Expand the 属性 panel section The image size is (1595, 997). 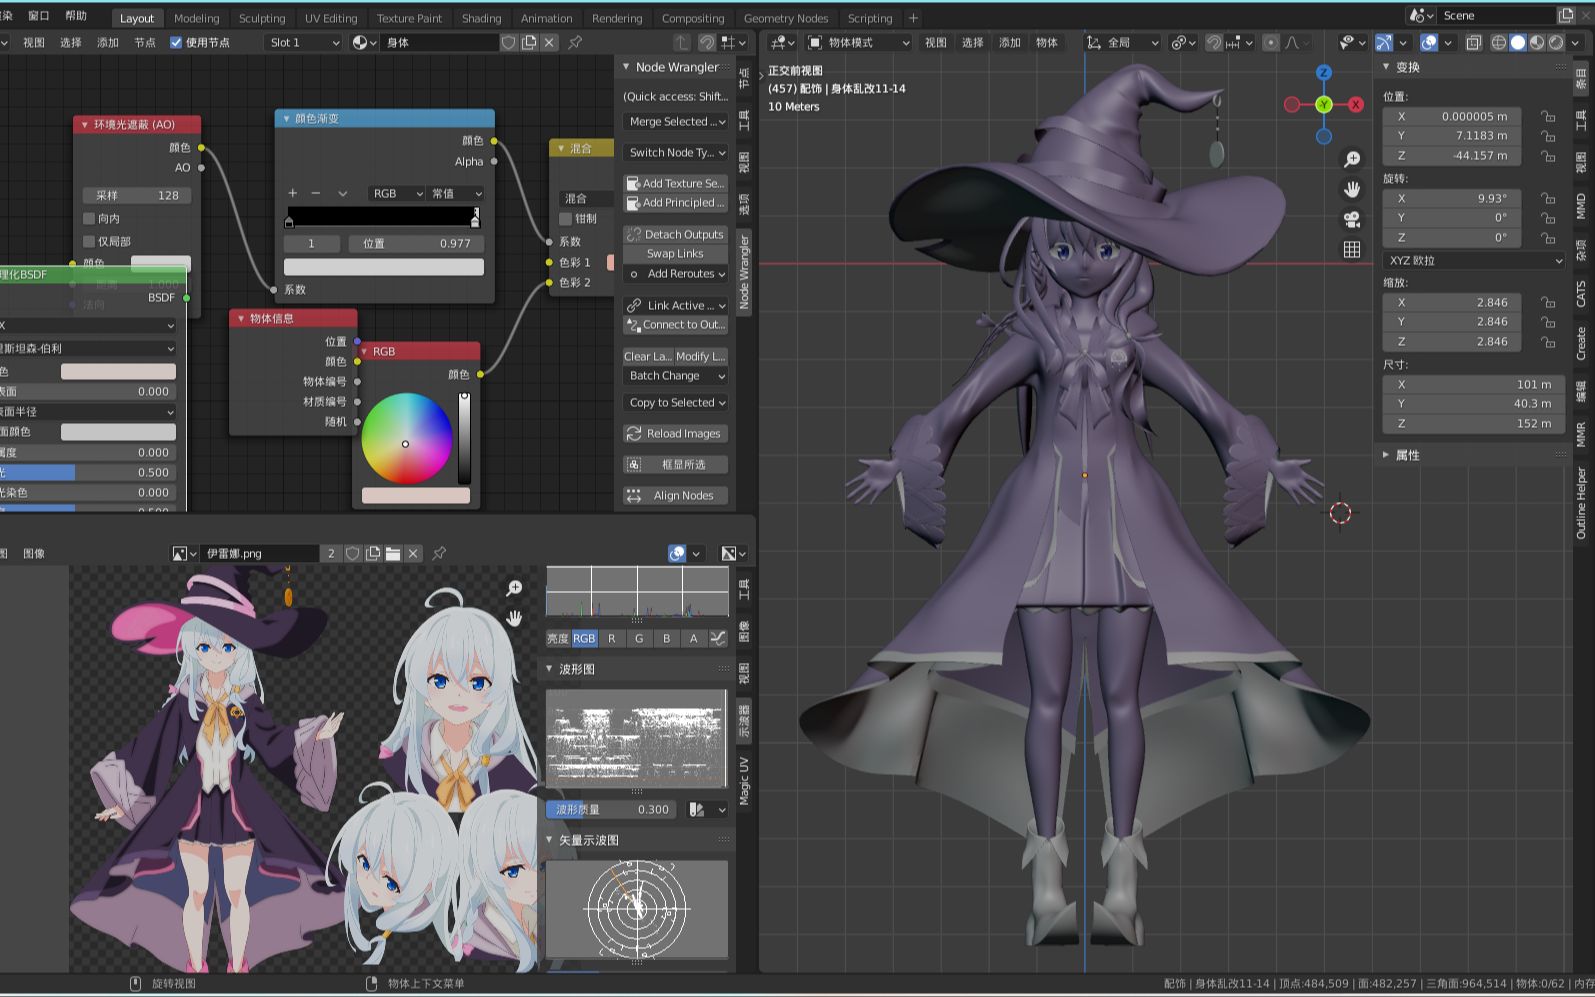tap(1407, 455)
